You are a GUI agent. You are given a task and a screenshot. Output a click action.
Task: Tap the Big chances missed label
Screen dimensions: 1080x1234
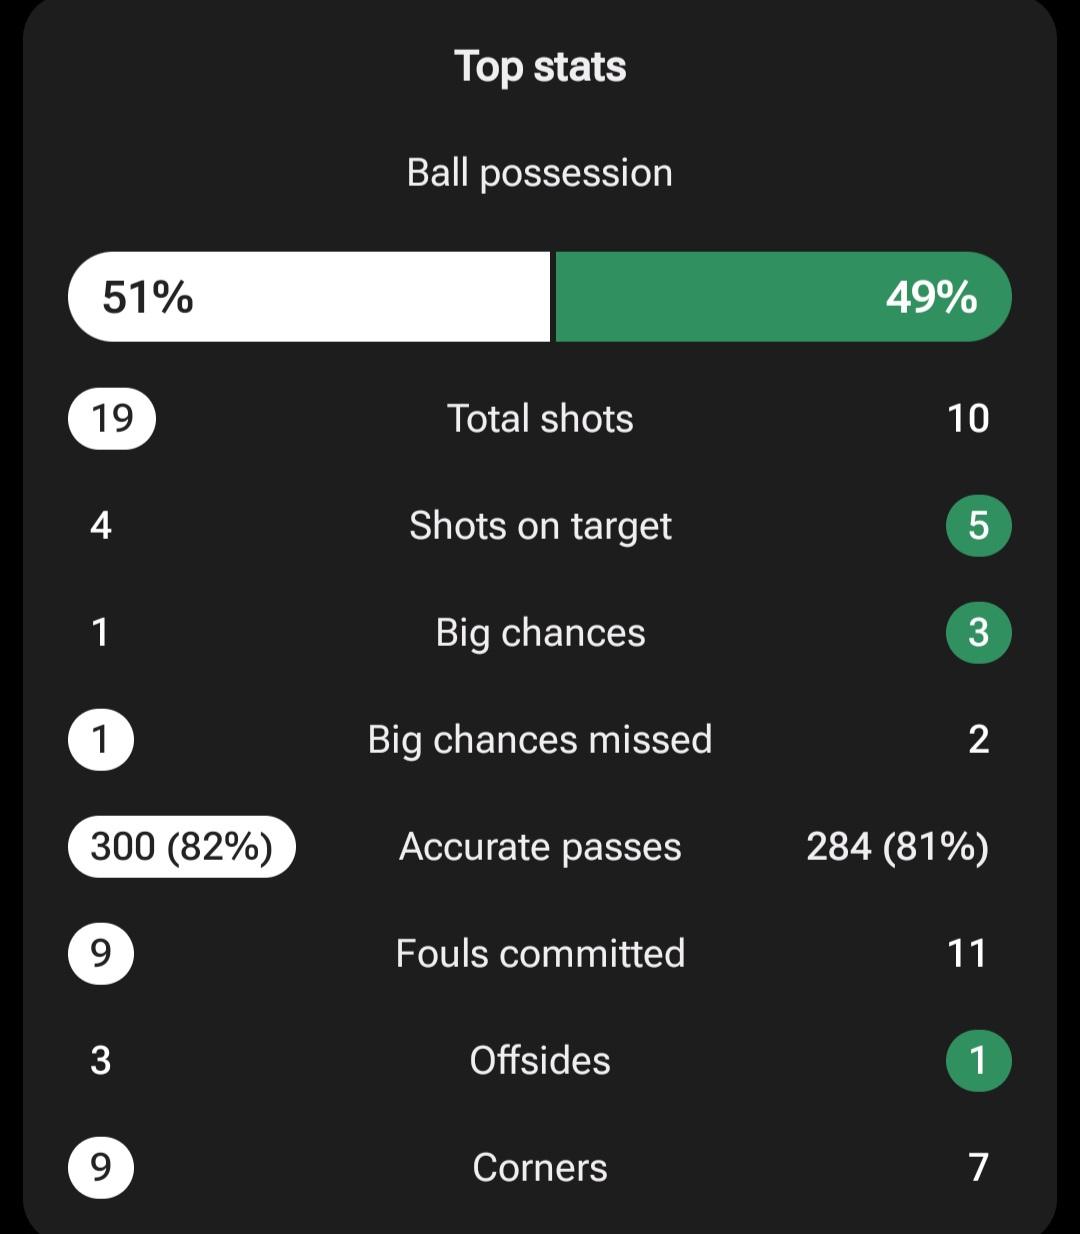540,740
